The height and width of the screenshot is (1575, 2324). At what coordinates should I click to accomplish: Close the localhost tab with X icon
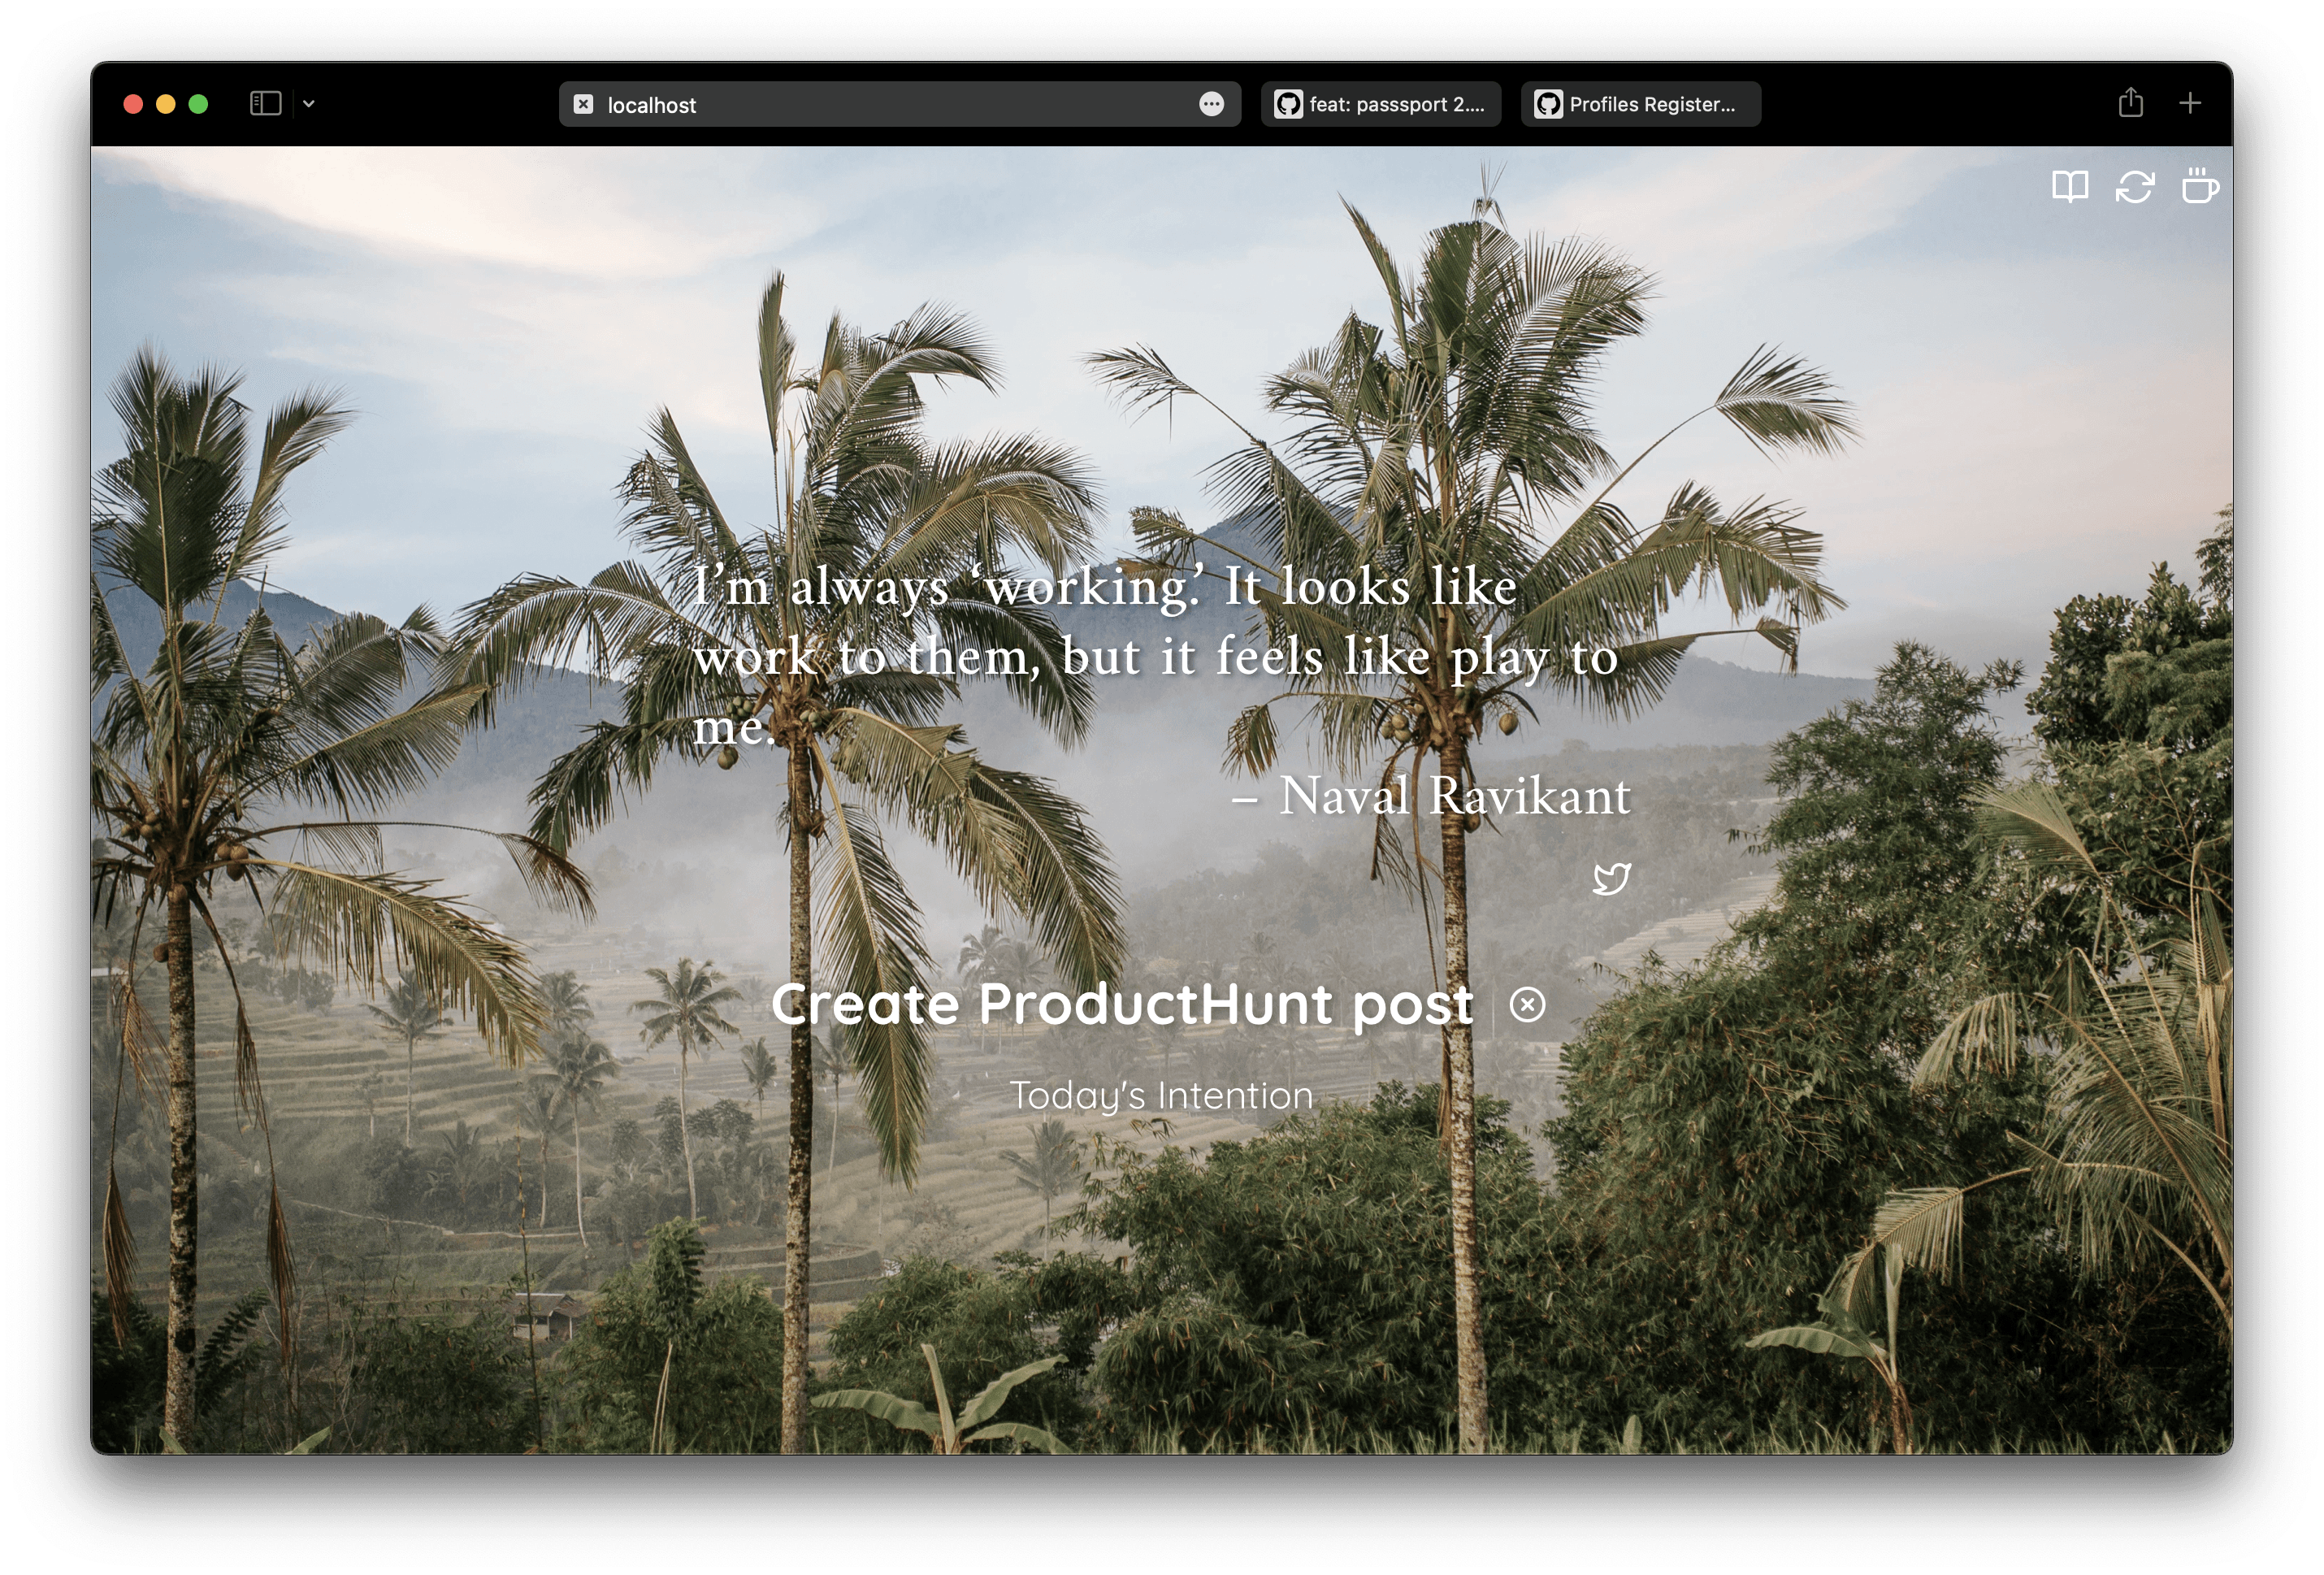[583, 104]
